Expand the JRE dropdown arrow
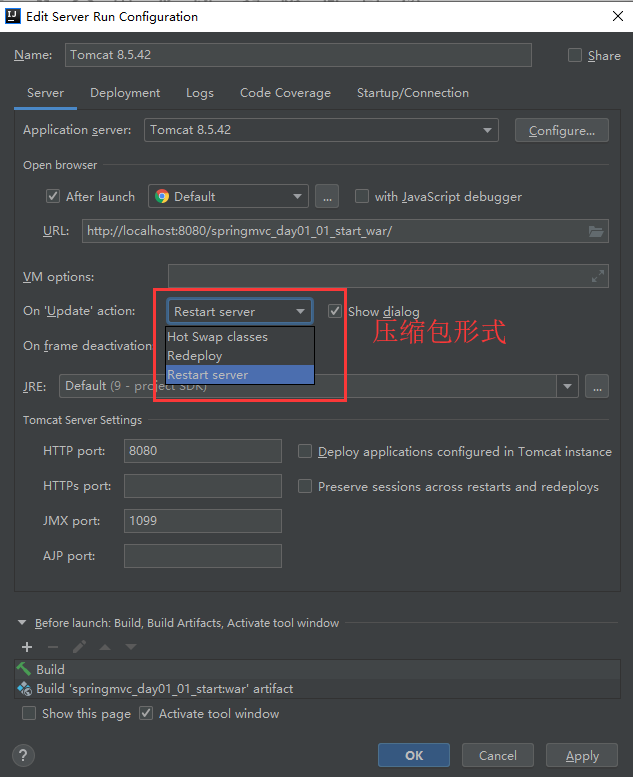633x777 pixels. tap(568, 386)
